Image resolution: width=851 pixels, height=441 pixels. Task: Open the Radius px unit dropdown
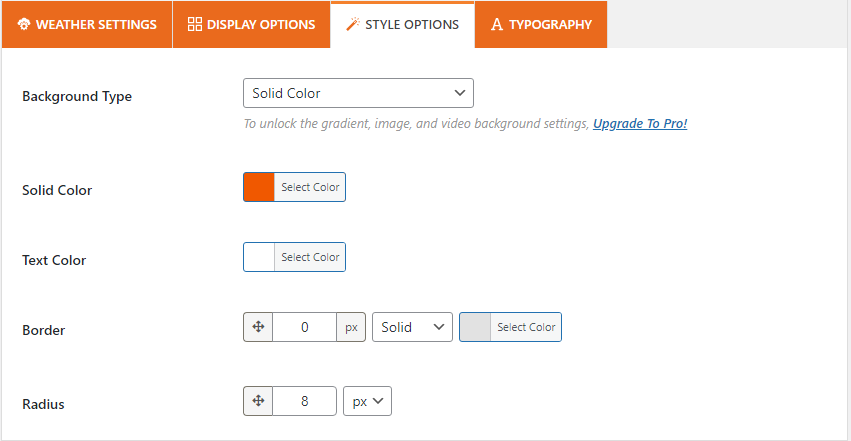(367, 401)
